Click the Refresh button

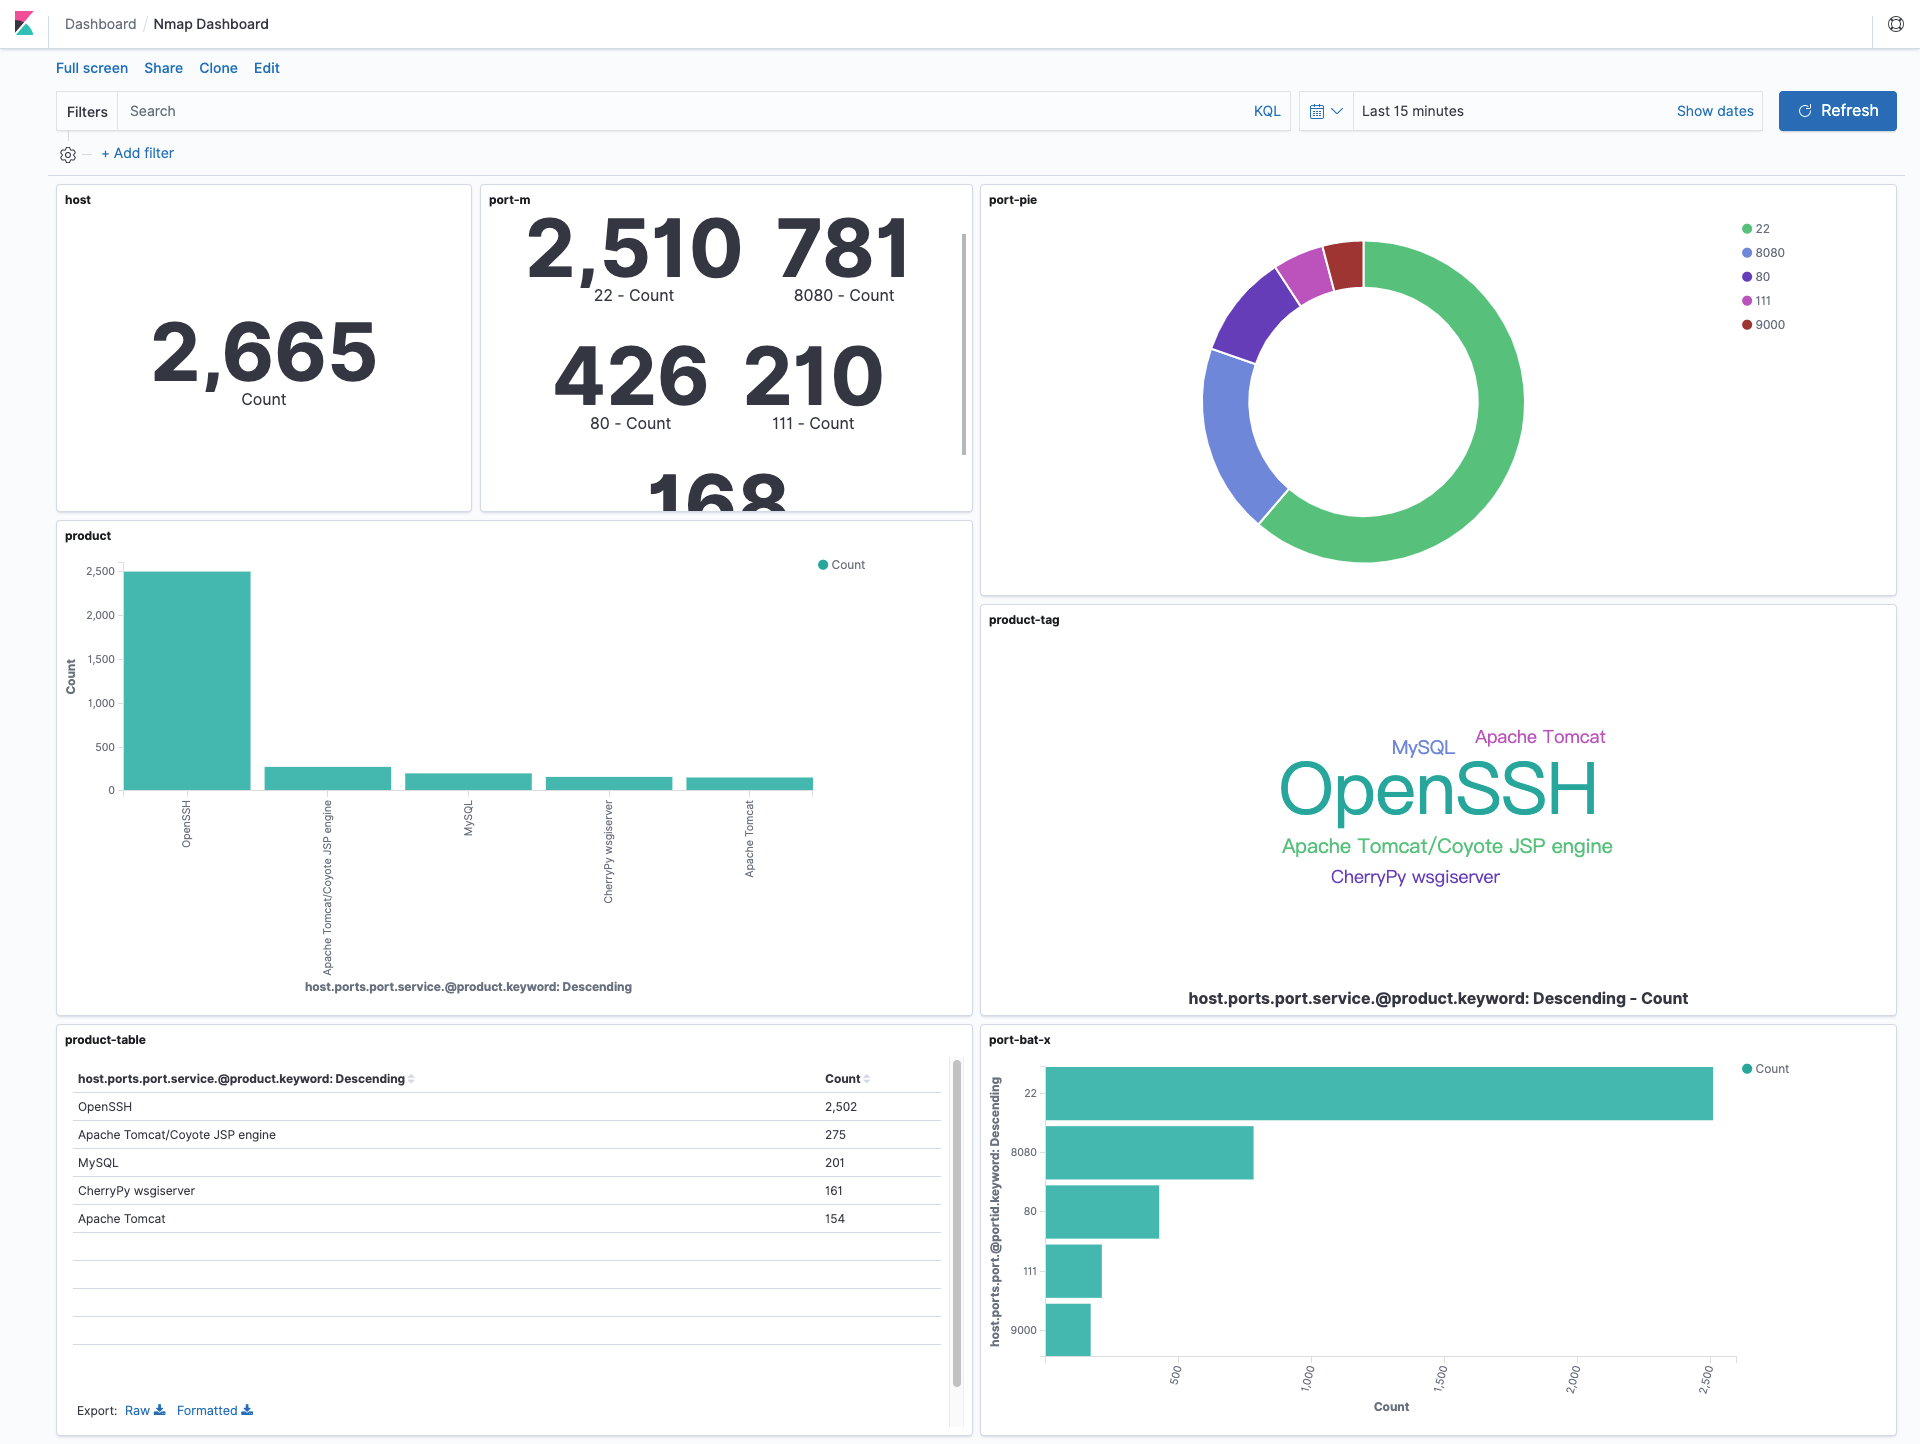[1837, 111]
